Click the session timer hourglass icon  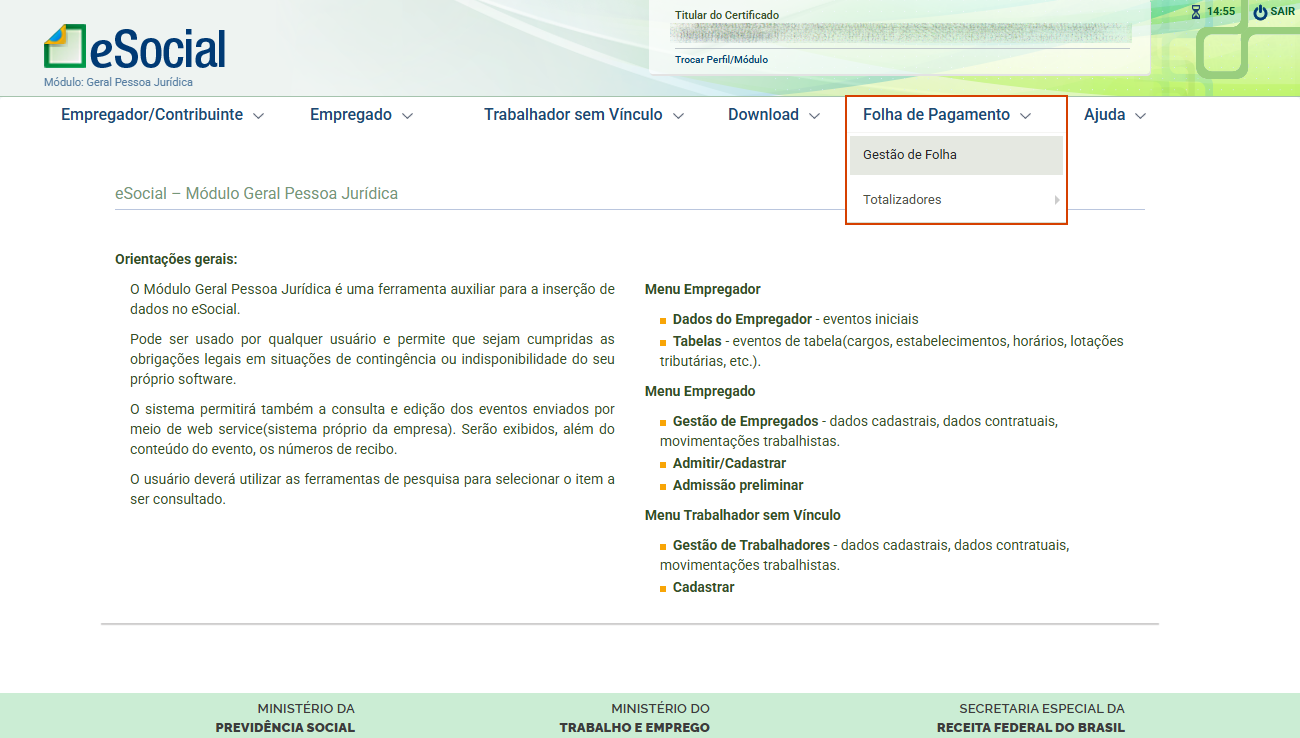tap(1196, 12)
